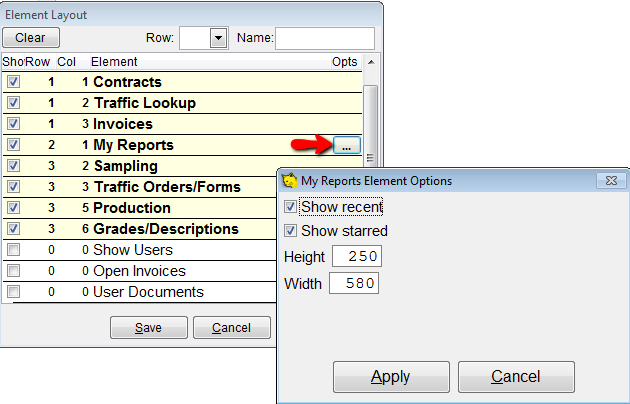The width and height of the screenshot is (630, 404).
Task: Uncheck the My Reports show checkbox
Action: click(13, 144)
